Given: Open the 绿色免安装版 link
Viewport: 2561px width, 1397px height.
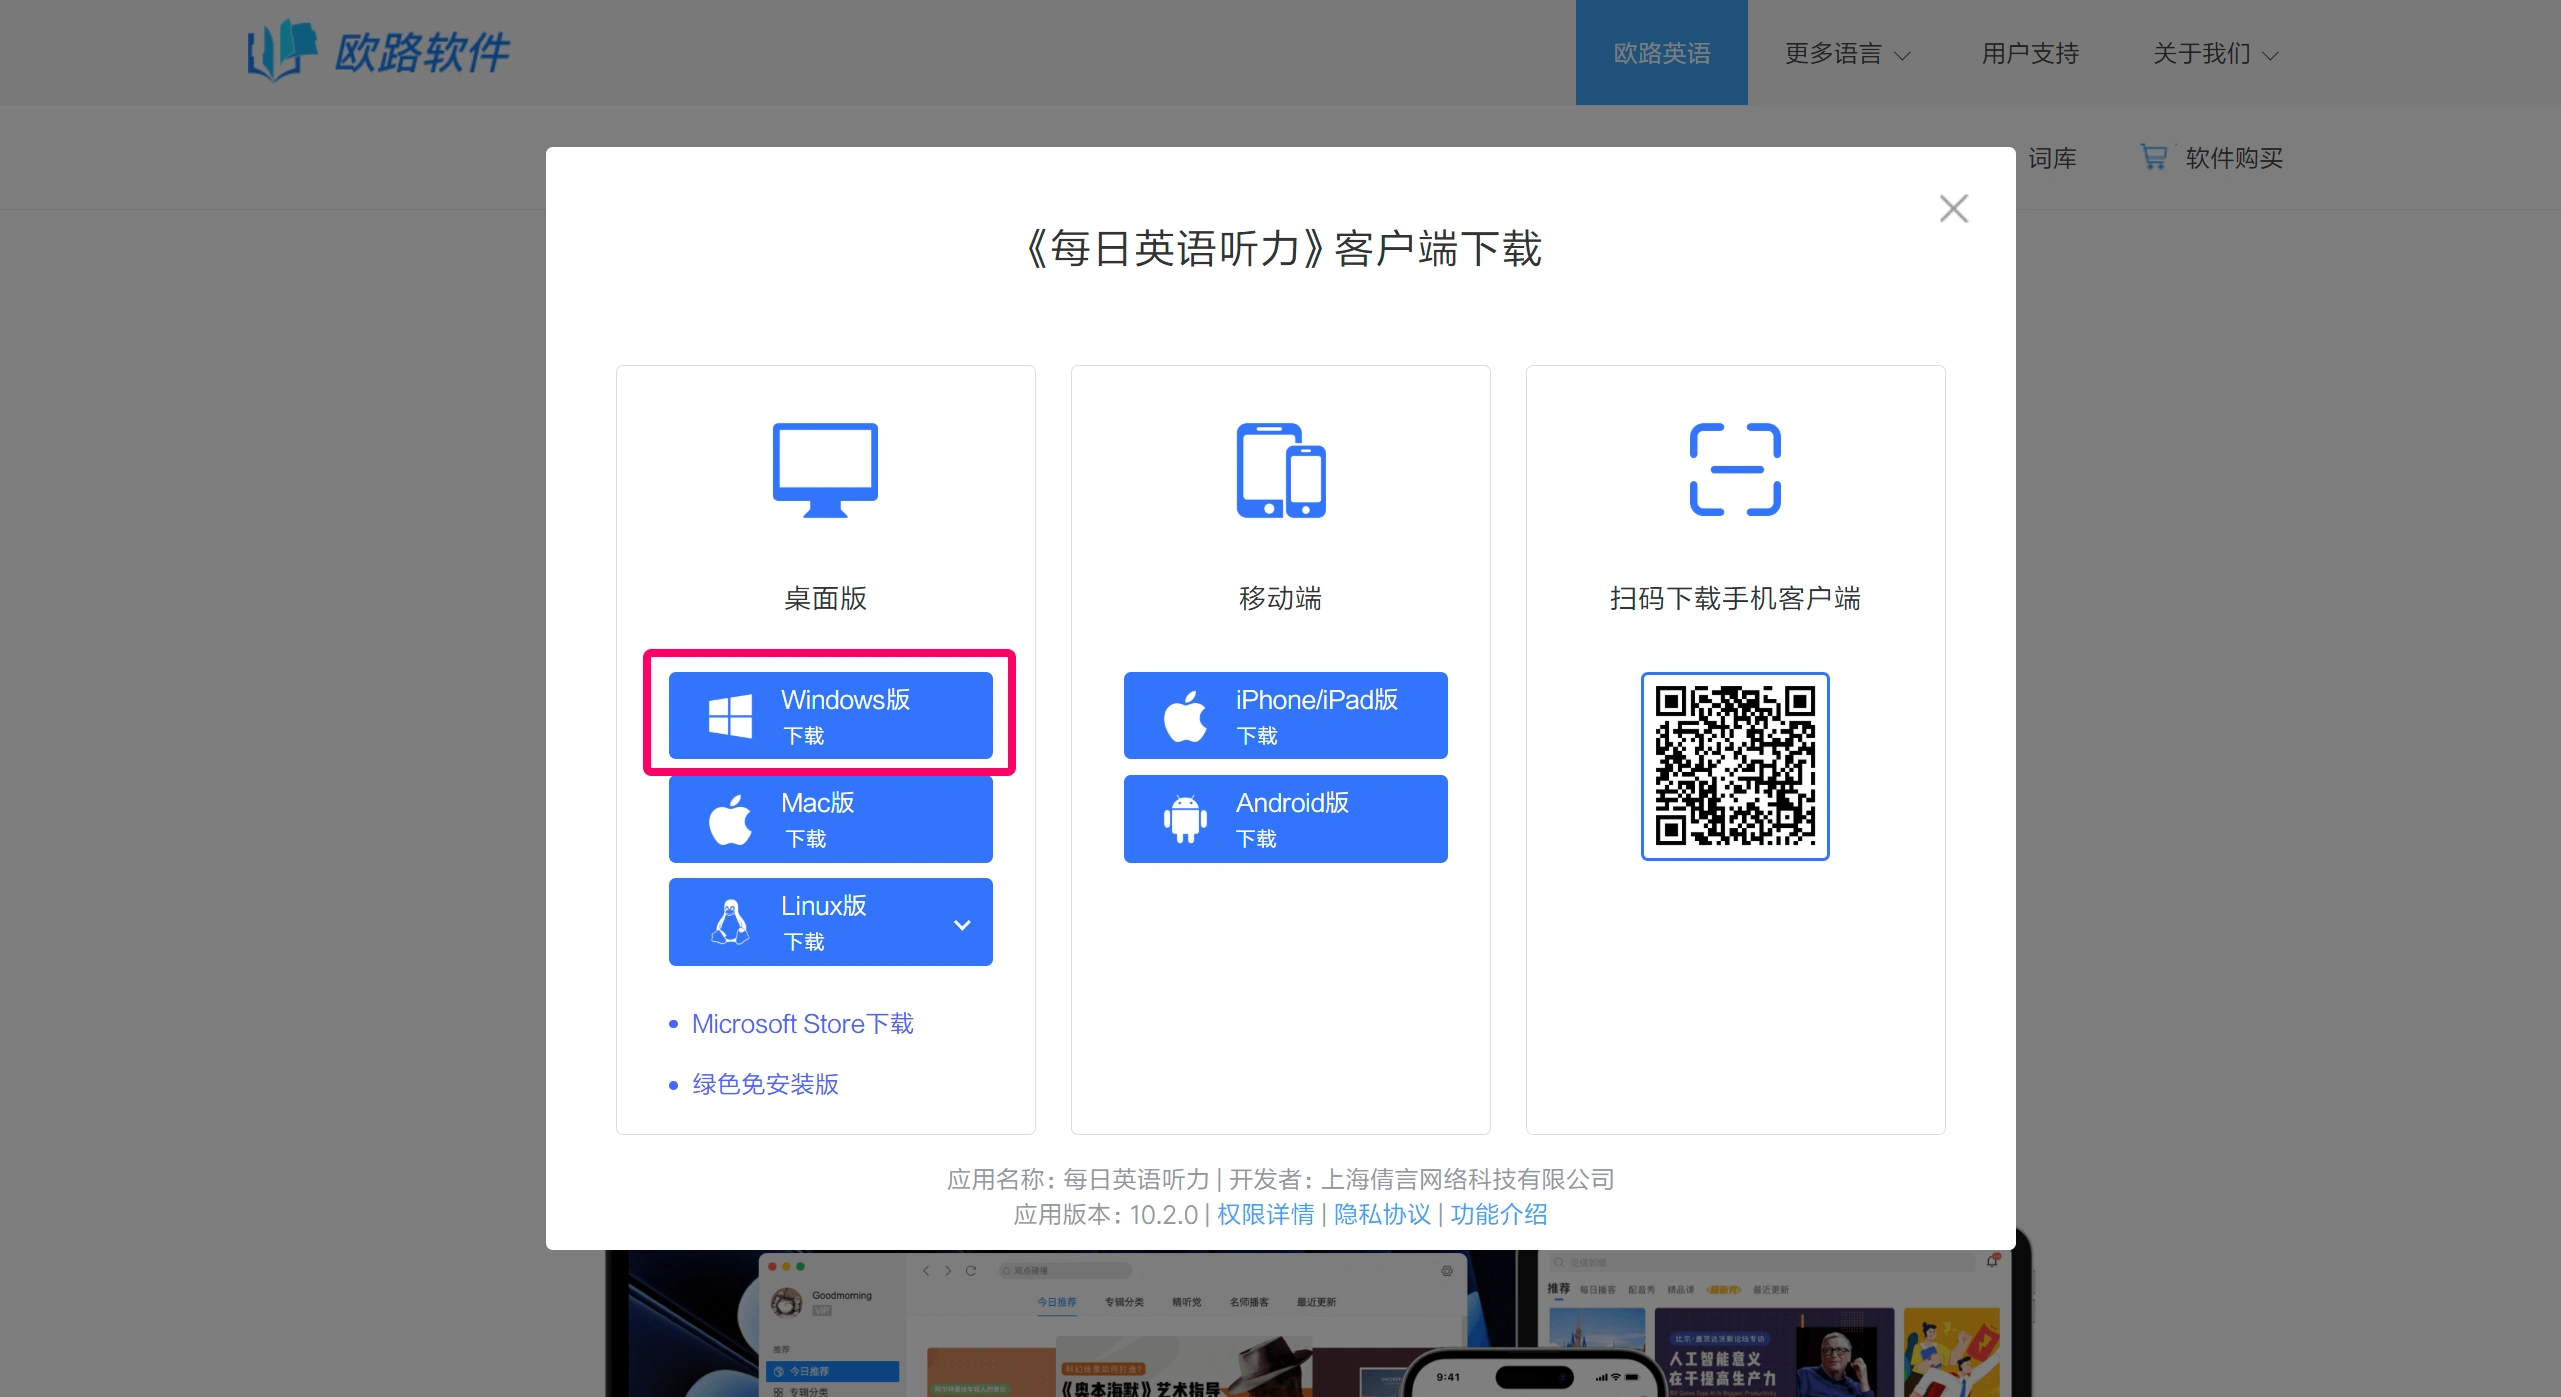Looking at the screenshot, I should click(x=764, y=1084).
